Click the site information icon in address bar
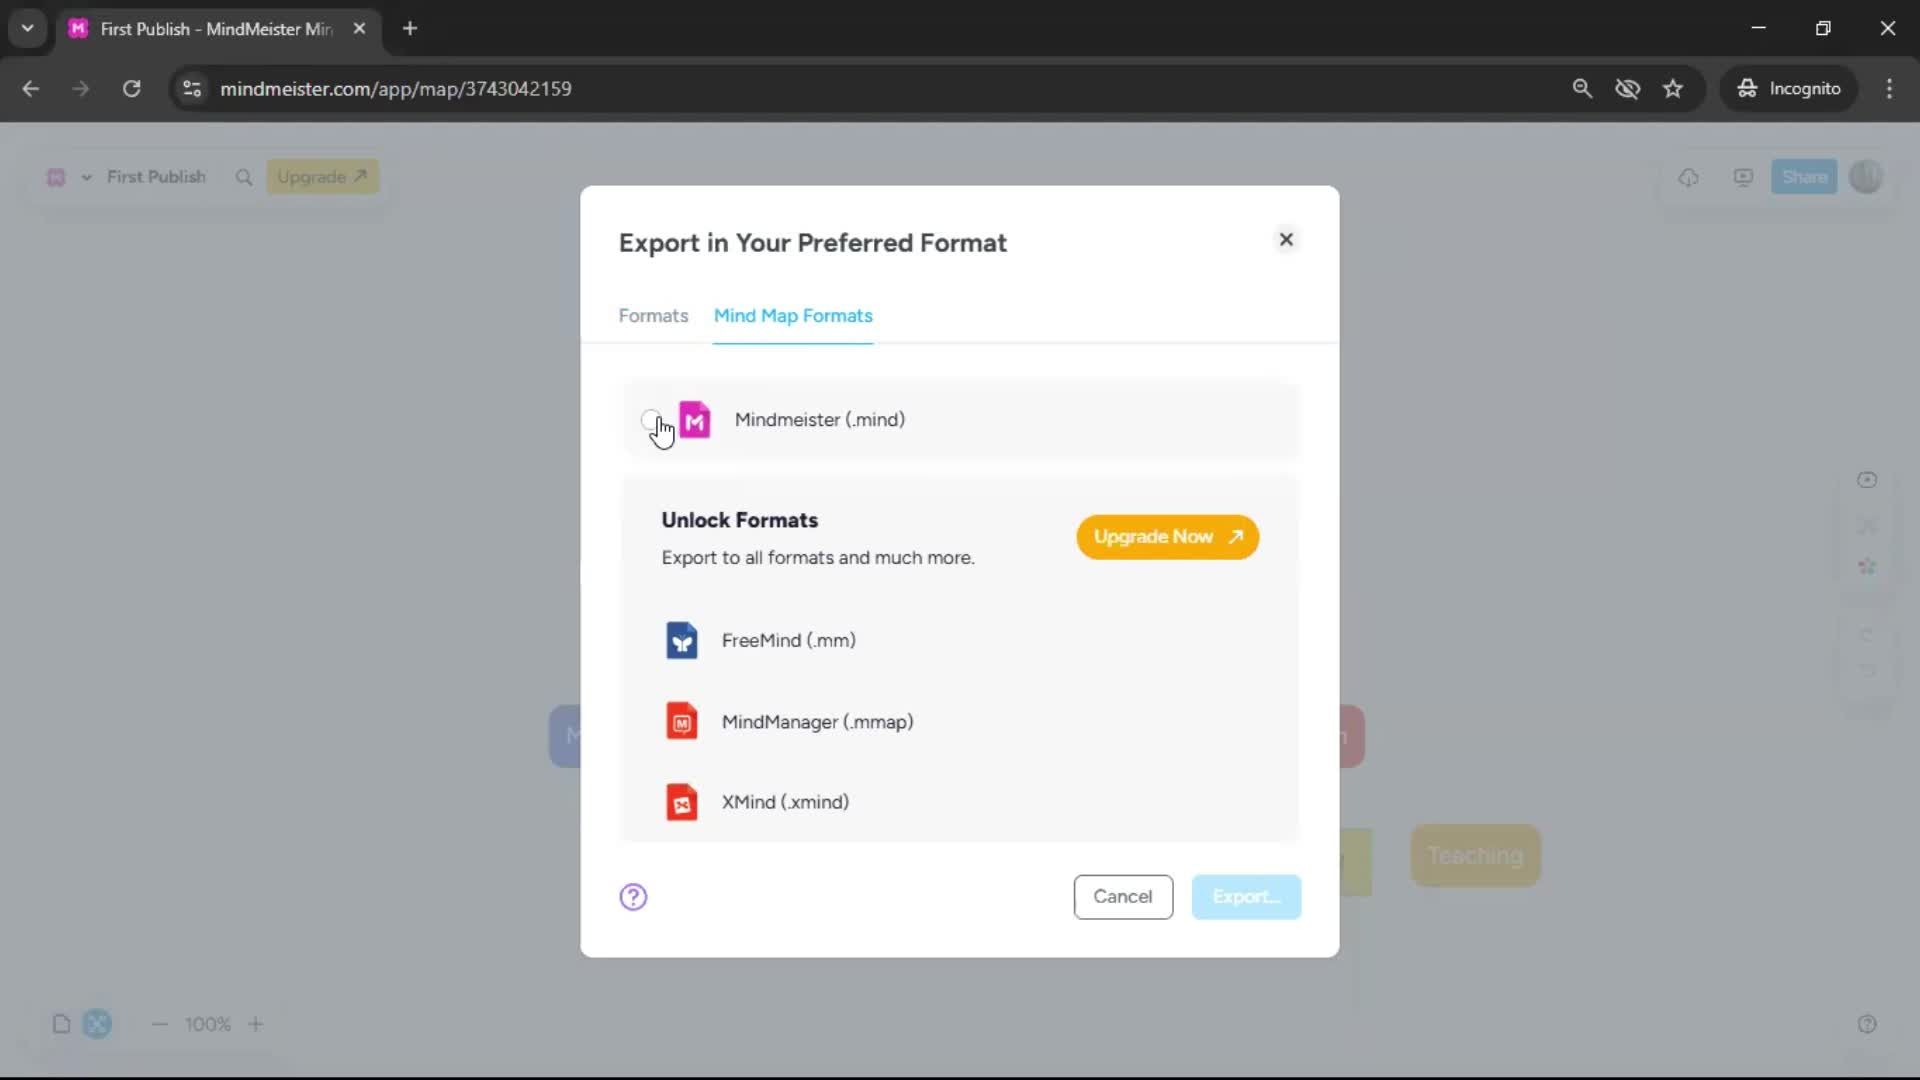The image size is (1920, 1080). 192,89
